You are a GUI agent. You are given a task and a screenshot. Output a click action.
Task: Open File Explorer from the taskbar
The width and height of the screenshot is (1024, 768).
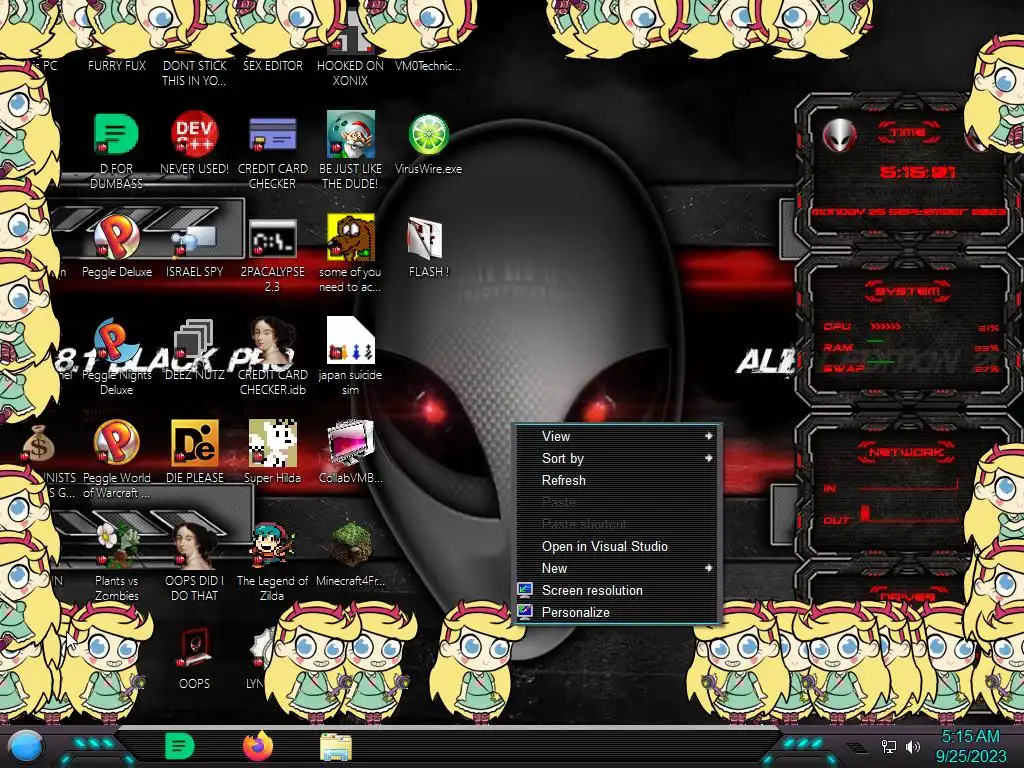(x=336, y=747)
